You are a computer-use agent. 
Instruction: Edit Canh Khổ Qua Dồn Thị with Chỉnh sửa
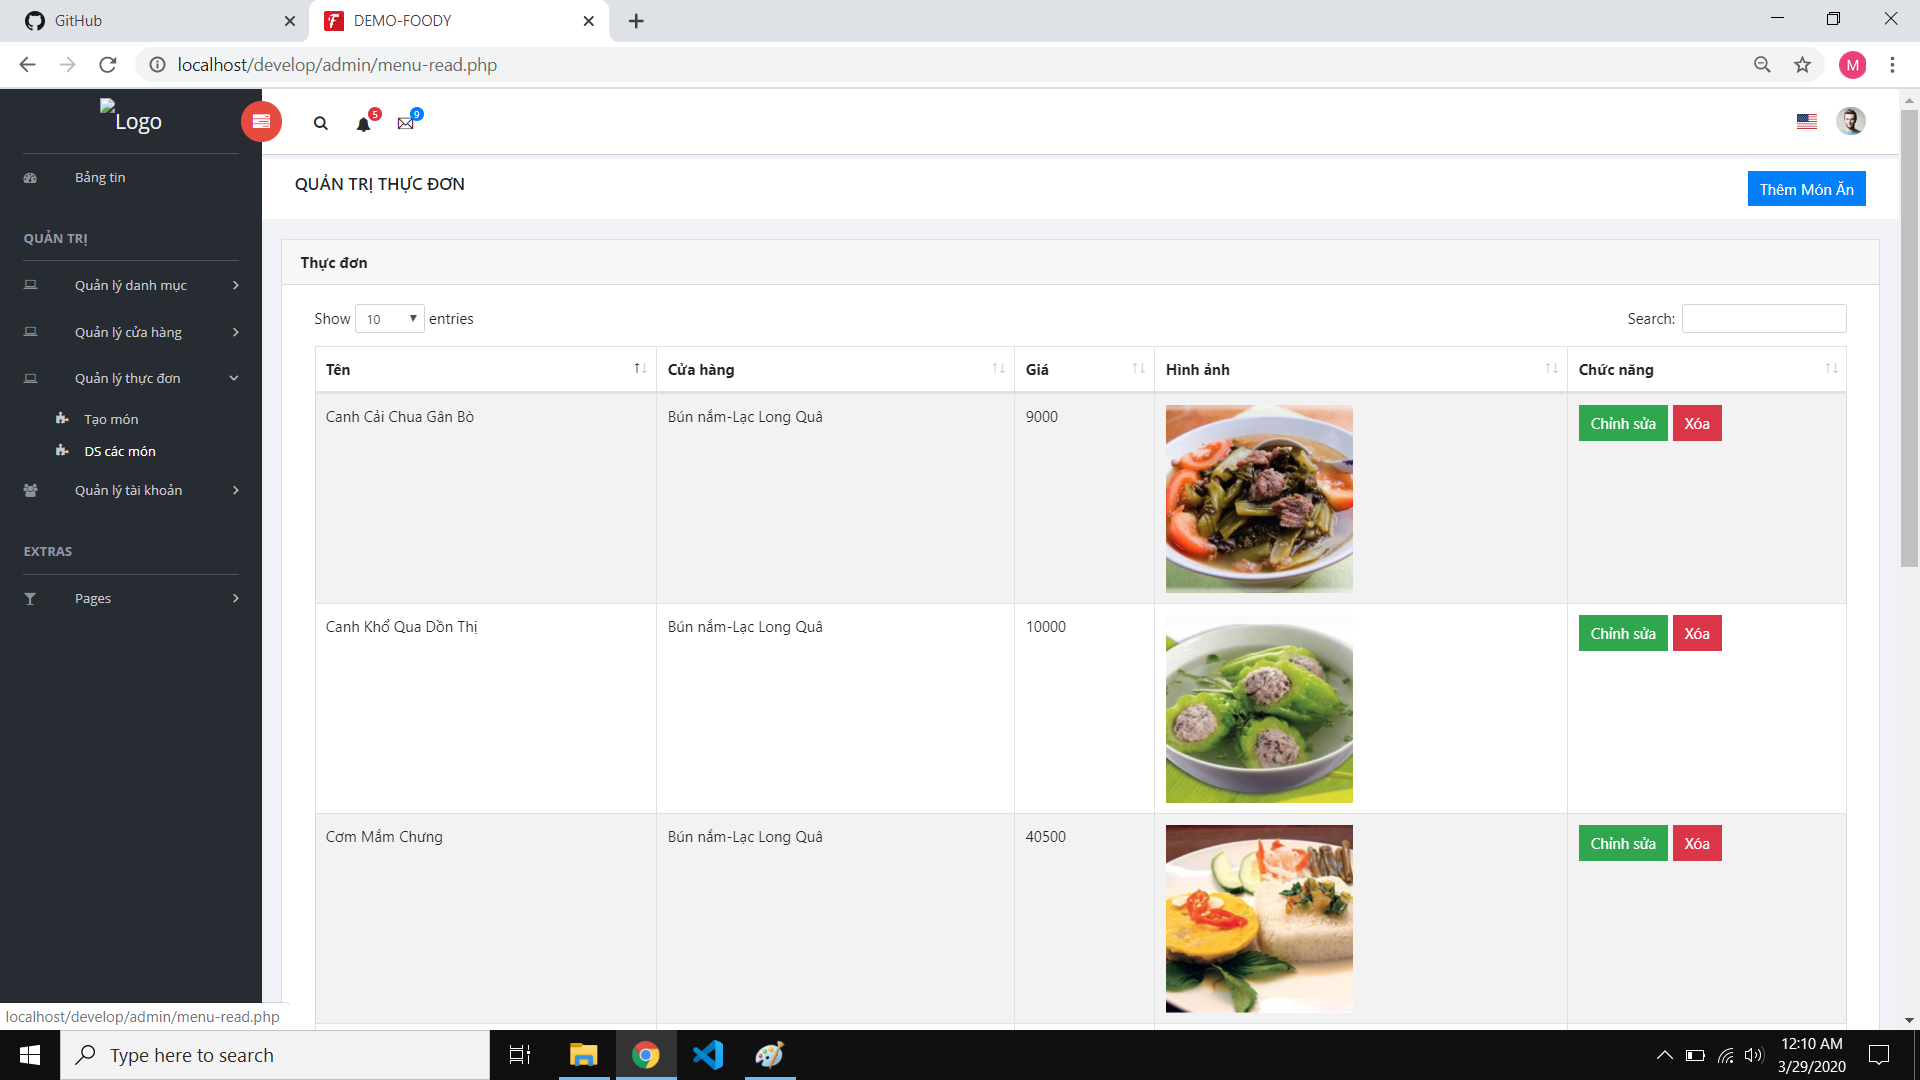(x=1623, y=633)
